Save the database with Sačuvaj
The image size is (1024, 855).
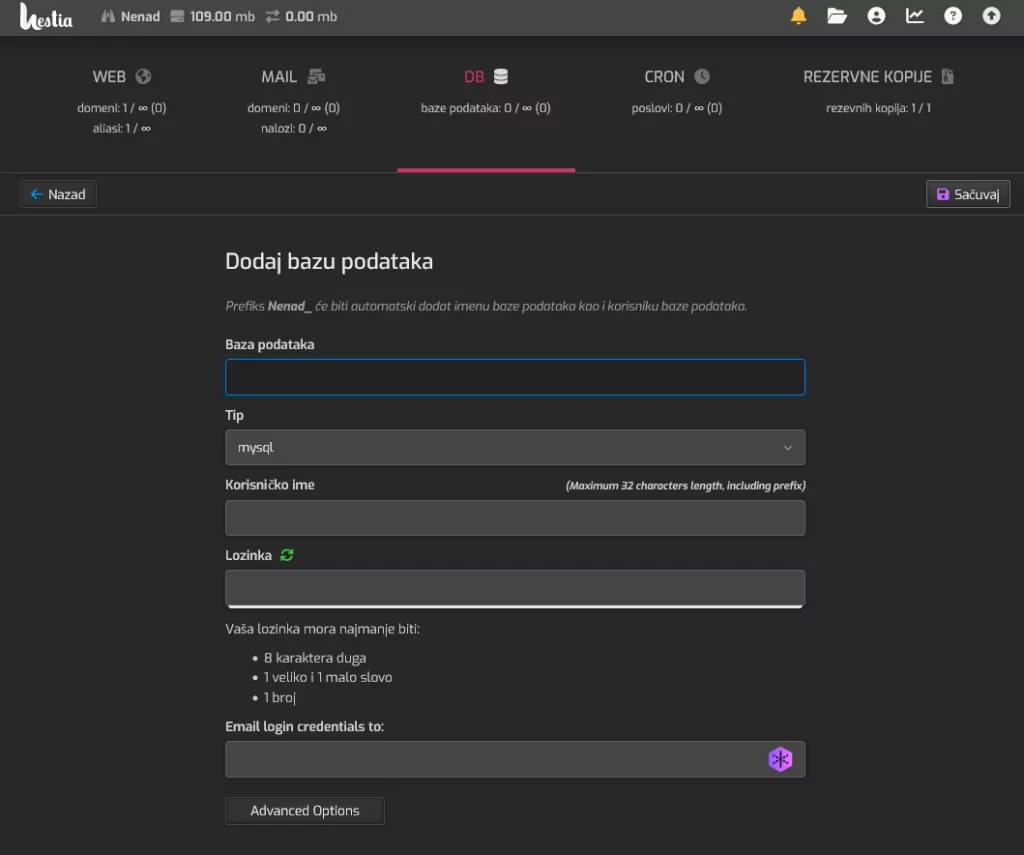(x=968, y=194)
